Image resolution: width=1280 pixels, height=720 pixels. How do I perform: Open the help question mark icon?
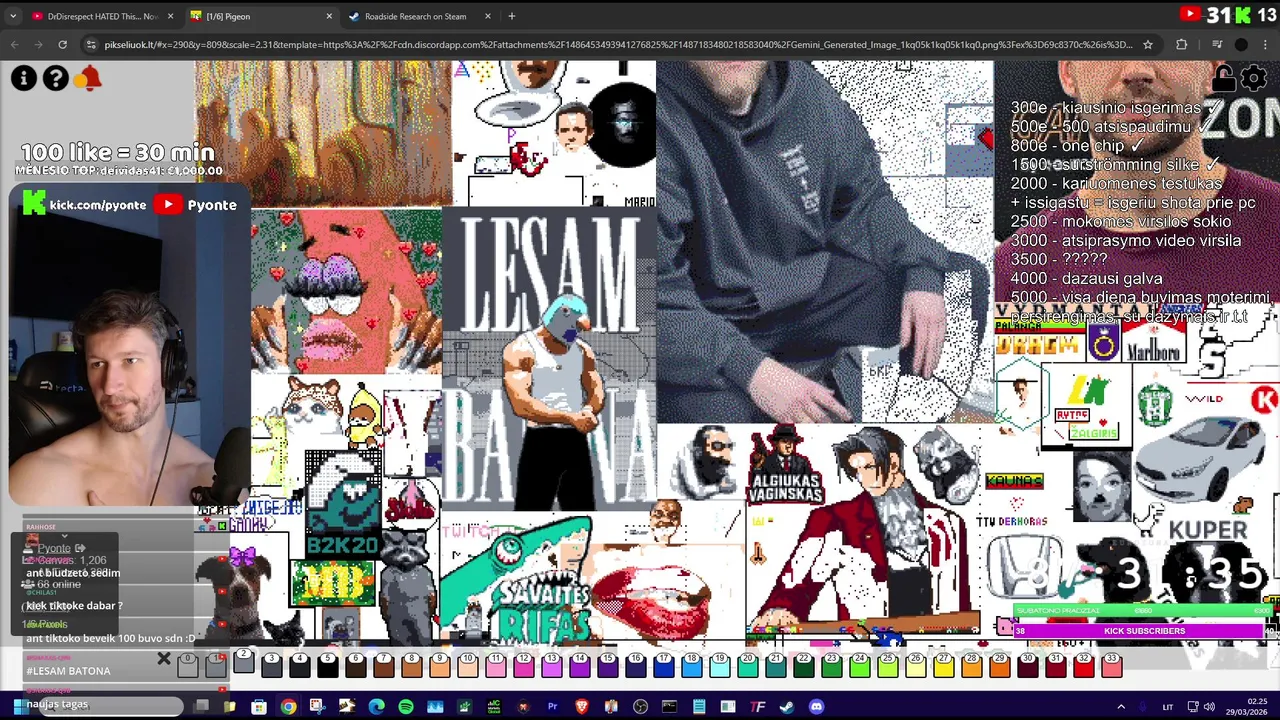point(56,78)
